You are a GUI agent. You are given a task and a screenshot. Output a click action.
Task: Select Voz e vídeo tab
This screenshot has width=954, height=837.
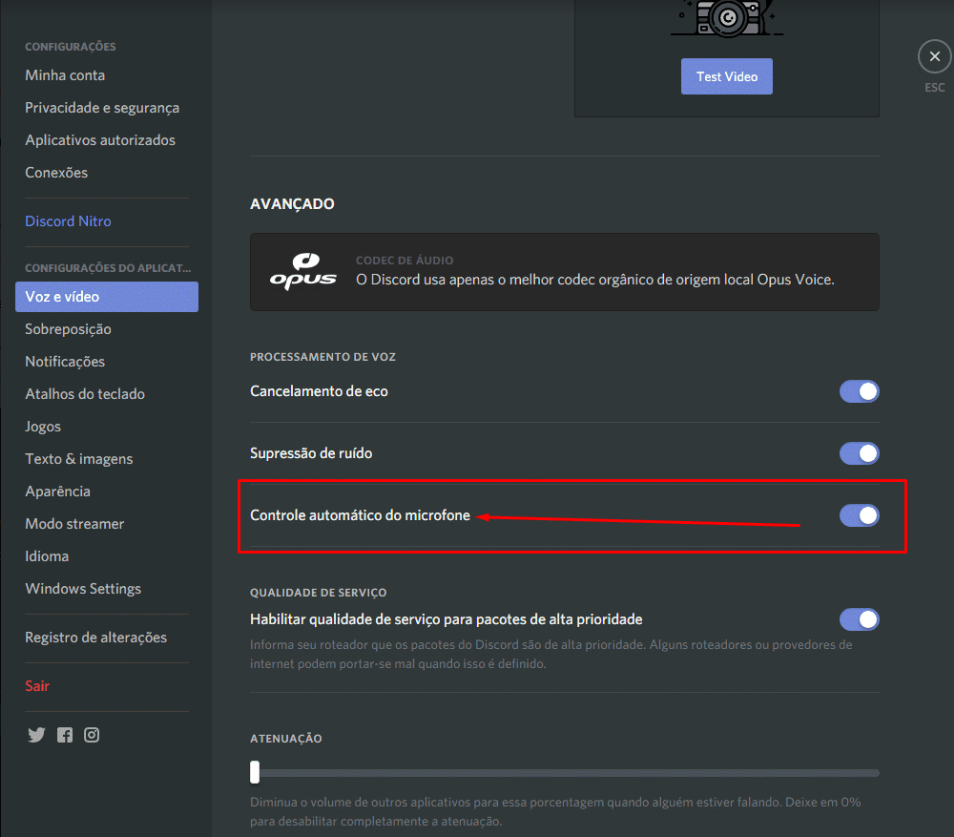[106, 297]
